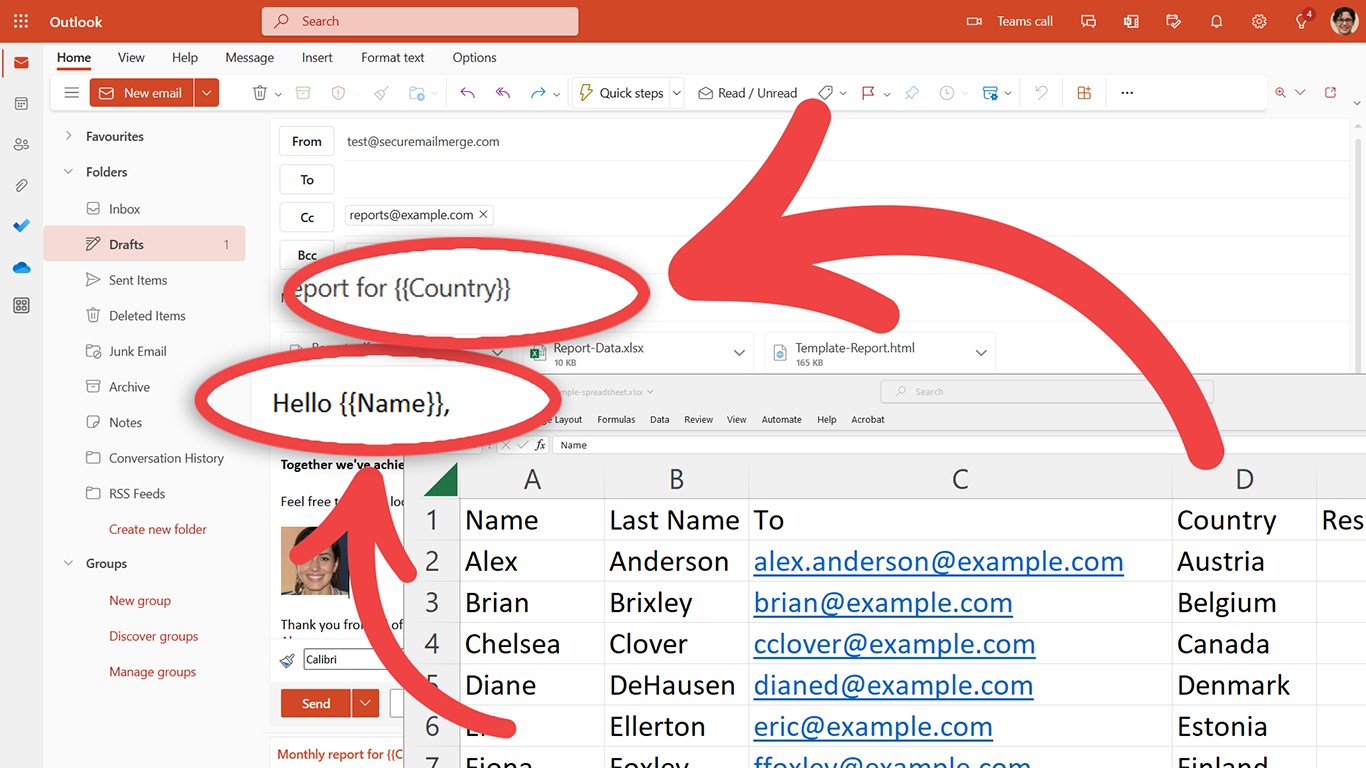Image resolution: width=1366 pixels, height=768 pixels.
Task: Click the alex.anderson@example.com link in Excel
Action: click(938, 561)
